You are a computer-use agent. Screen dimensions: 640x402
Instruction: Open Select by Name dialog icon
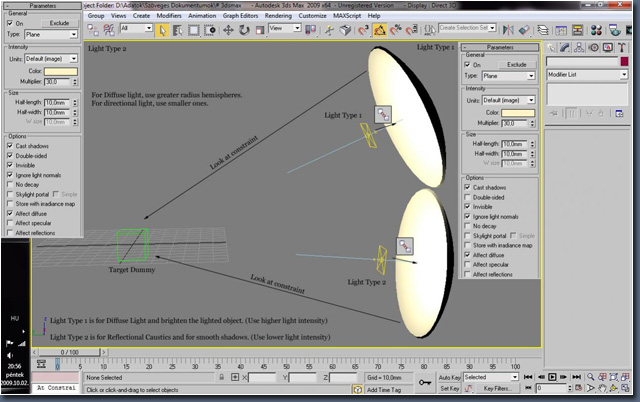point(178,30)
